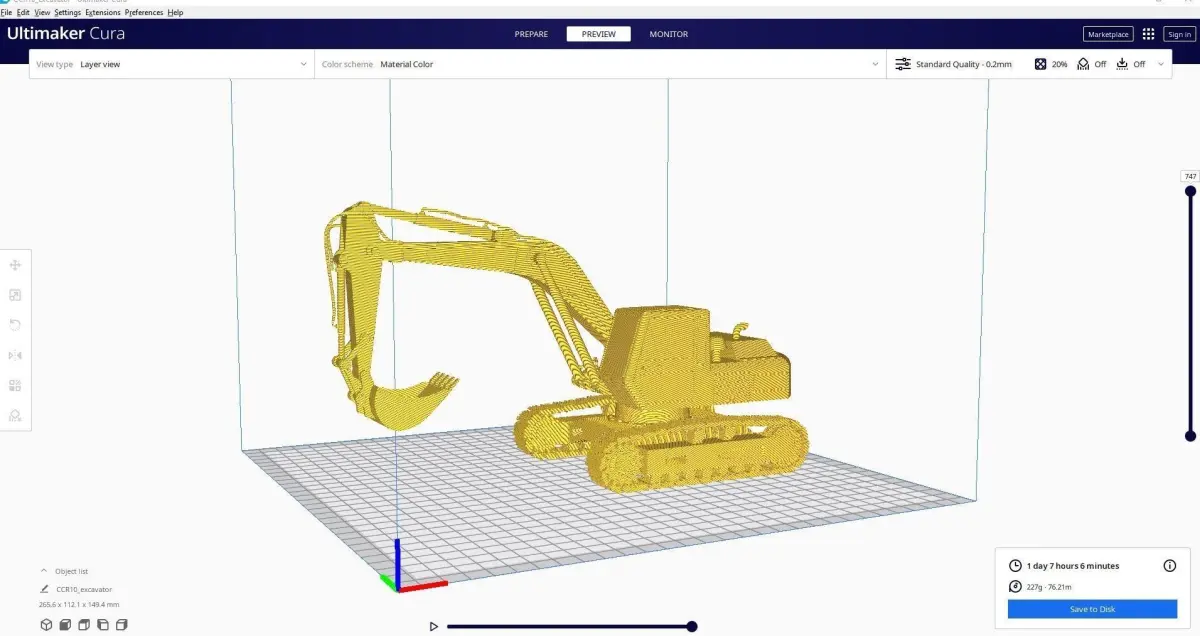This screenshot has height=636, width=1200.
Task: Open the Preferences menu
Action: click(x=144, y=13)
